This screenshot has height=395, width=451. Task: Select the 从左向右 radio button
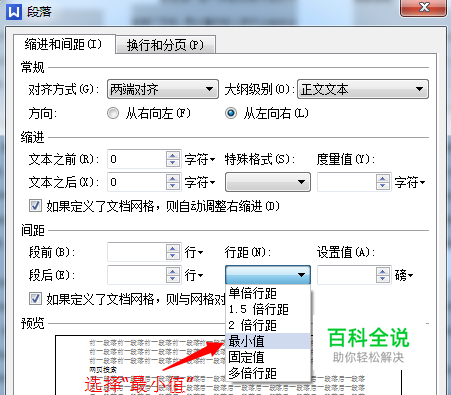(x=231, y=113)
